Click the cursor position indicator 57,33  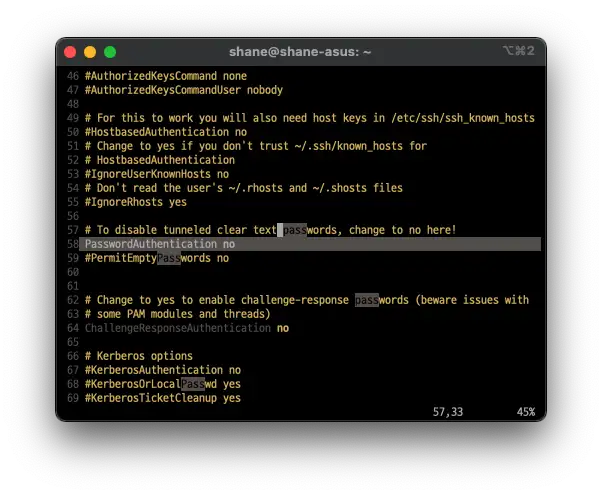[x=448, y=412]
